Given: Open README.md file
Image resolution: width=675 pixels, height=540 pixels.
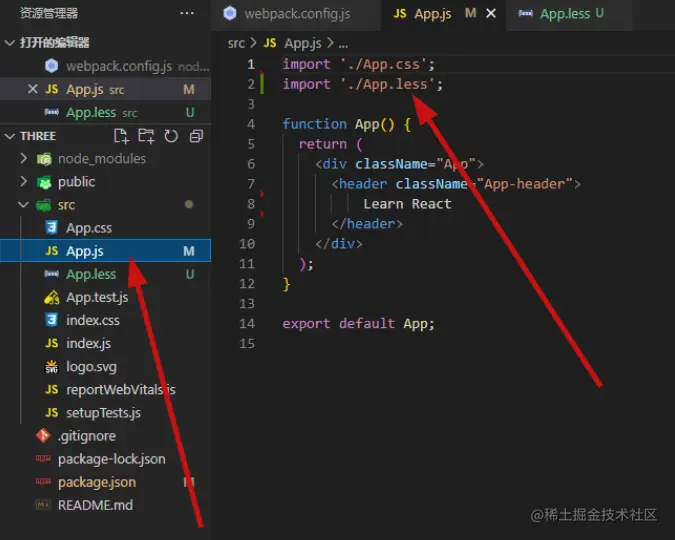Looking at the screenshot, I should [105, 505].
